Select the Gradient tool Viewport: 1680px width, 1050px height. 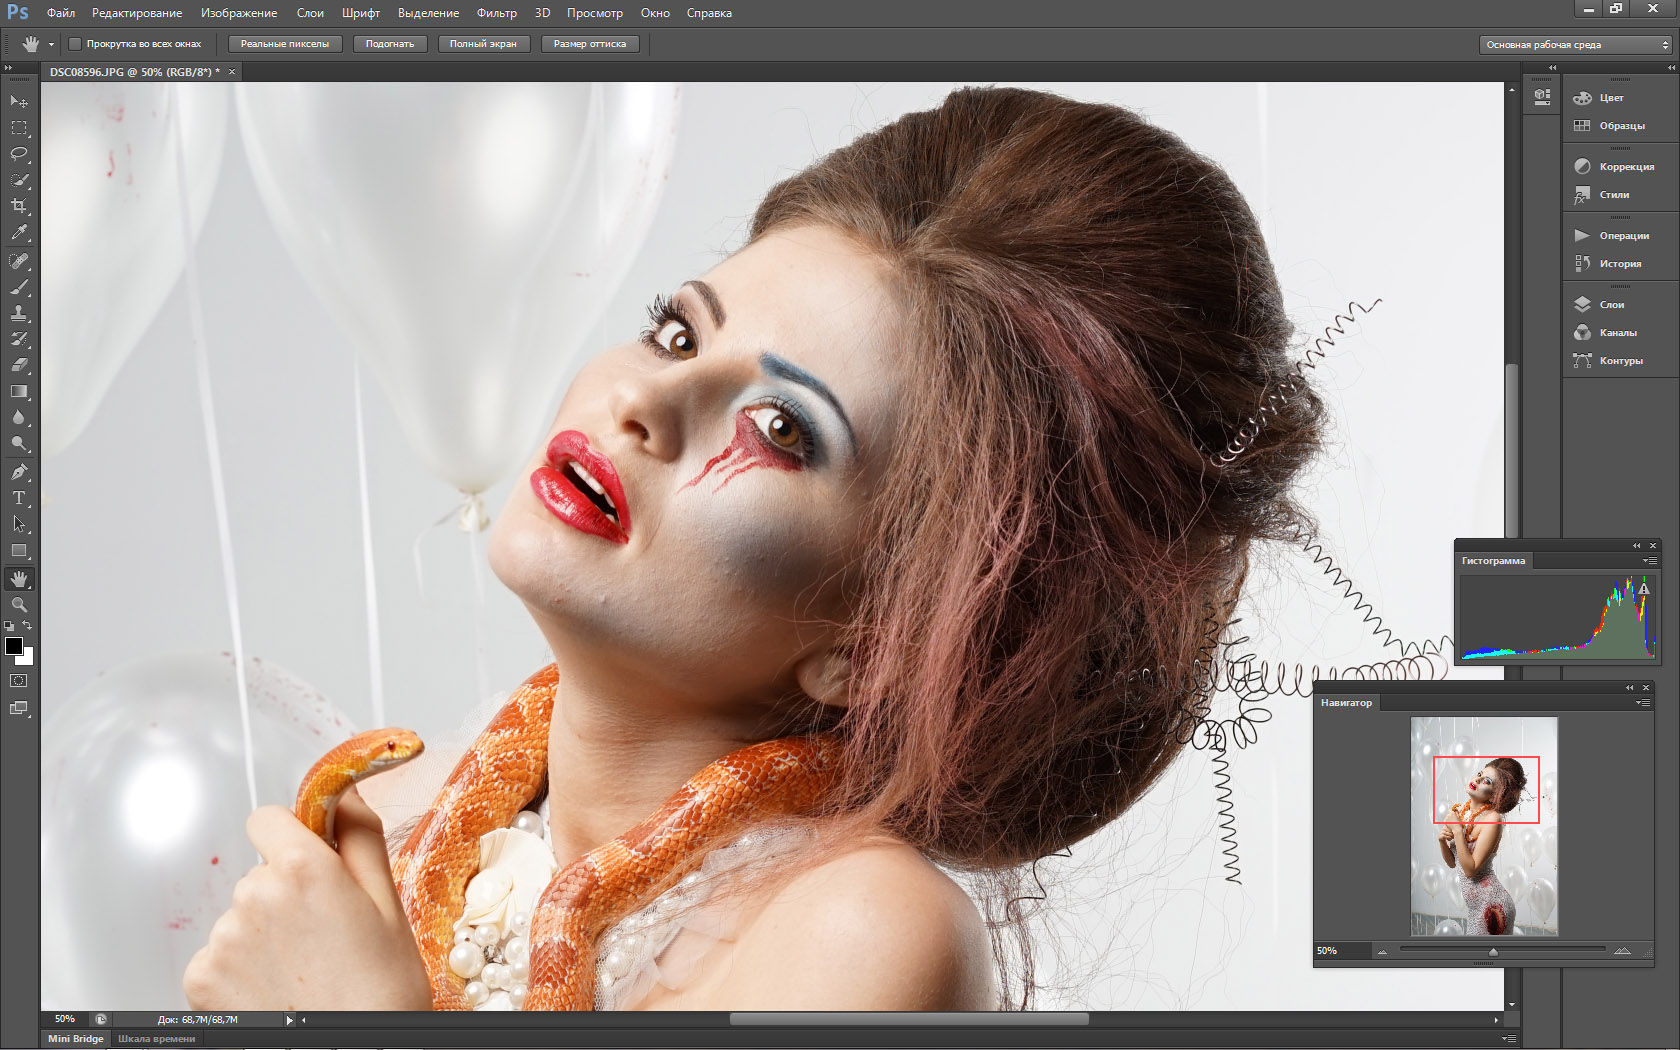point(19,392)
